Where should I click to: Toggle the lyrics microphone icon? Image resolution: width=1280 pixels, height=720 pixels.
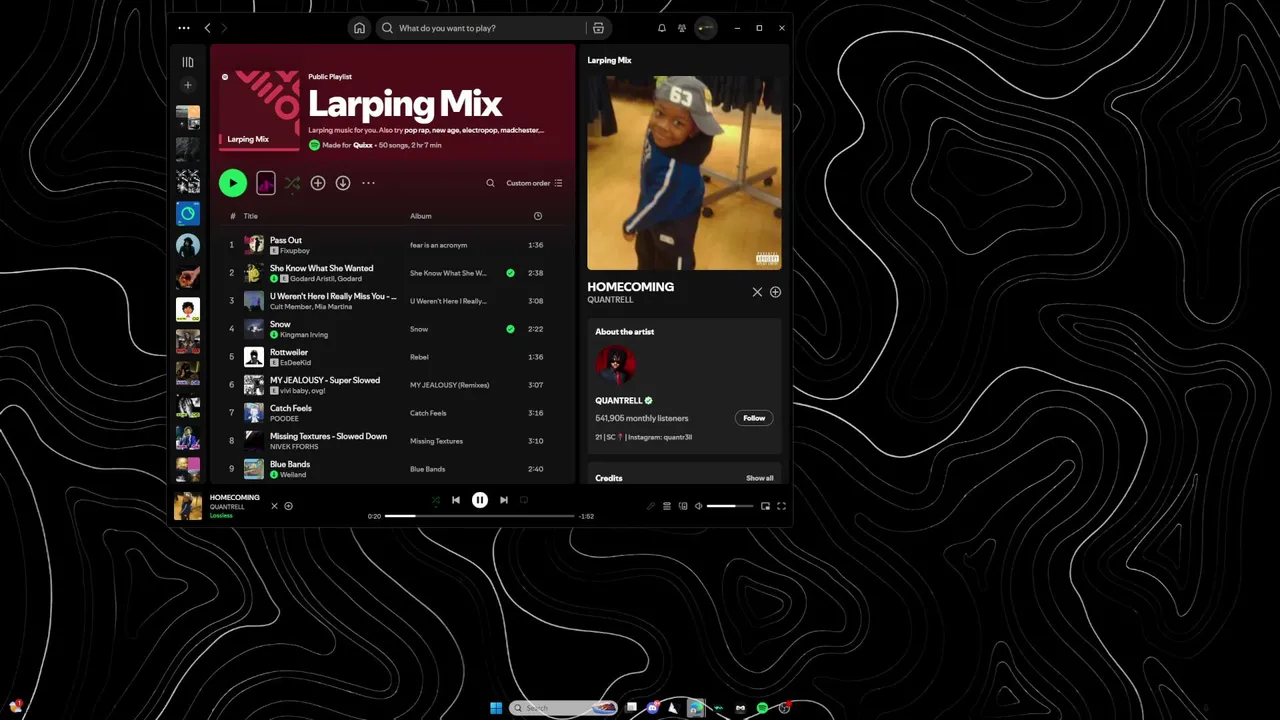pyautogui.click(x=650, y=506)
